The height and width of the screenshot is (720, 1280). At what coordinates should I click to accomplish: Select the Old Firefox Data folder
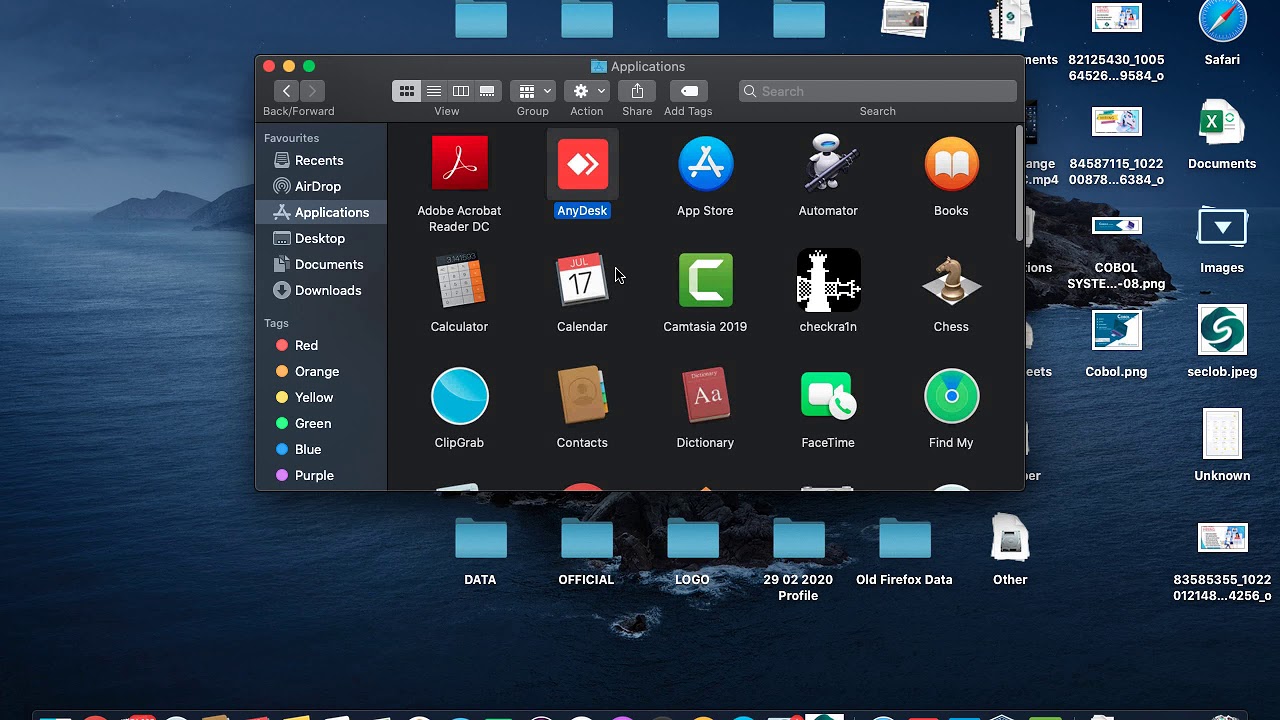905,538
